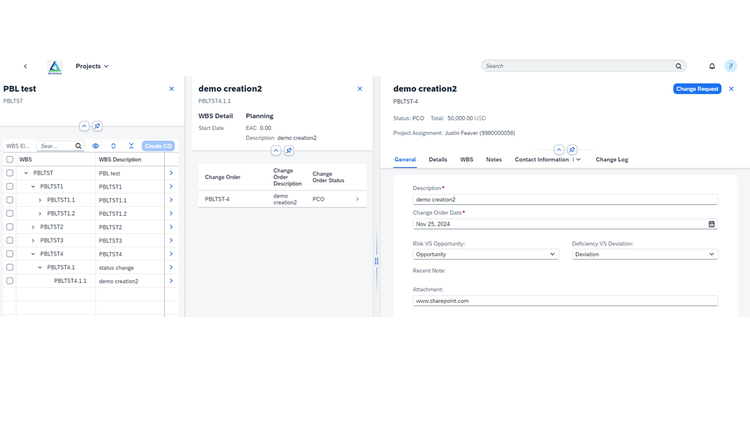Open details arrow for PBLTST2 row
Viewport: 750px width, 422px height.
(x=171, y=227)
